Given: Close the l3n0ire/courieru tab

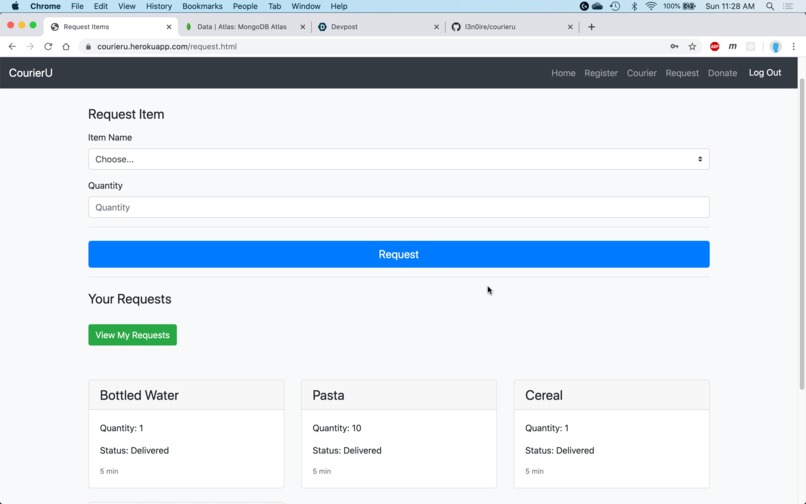Looking at the screenshot, I should coord(570,27).
